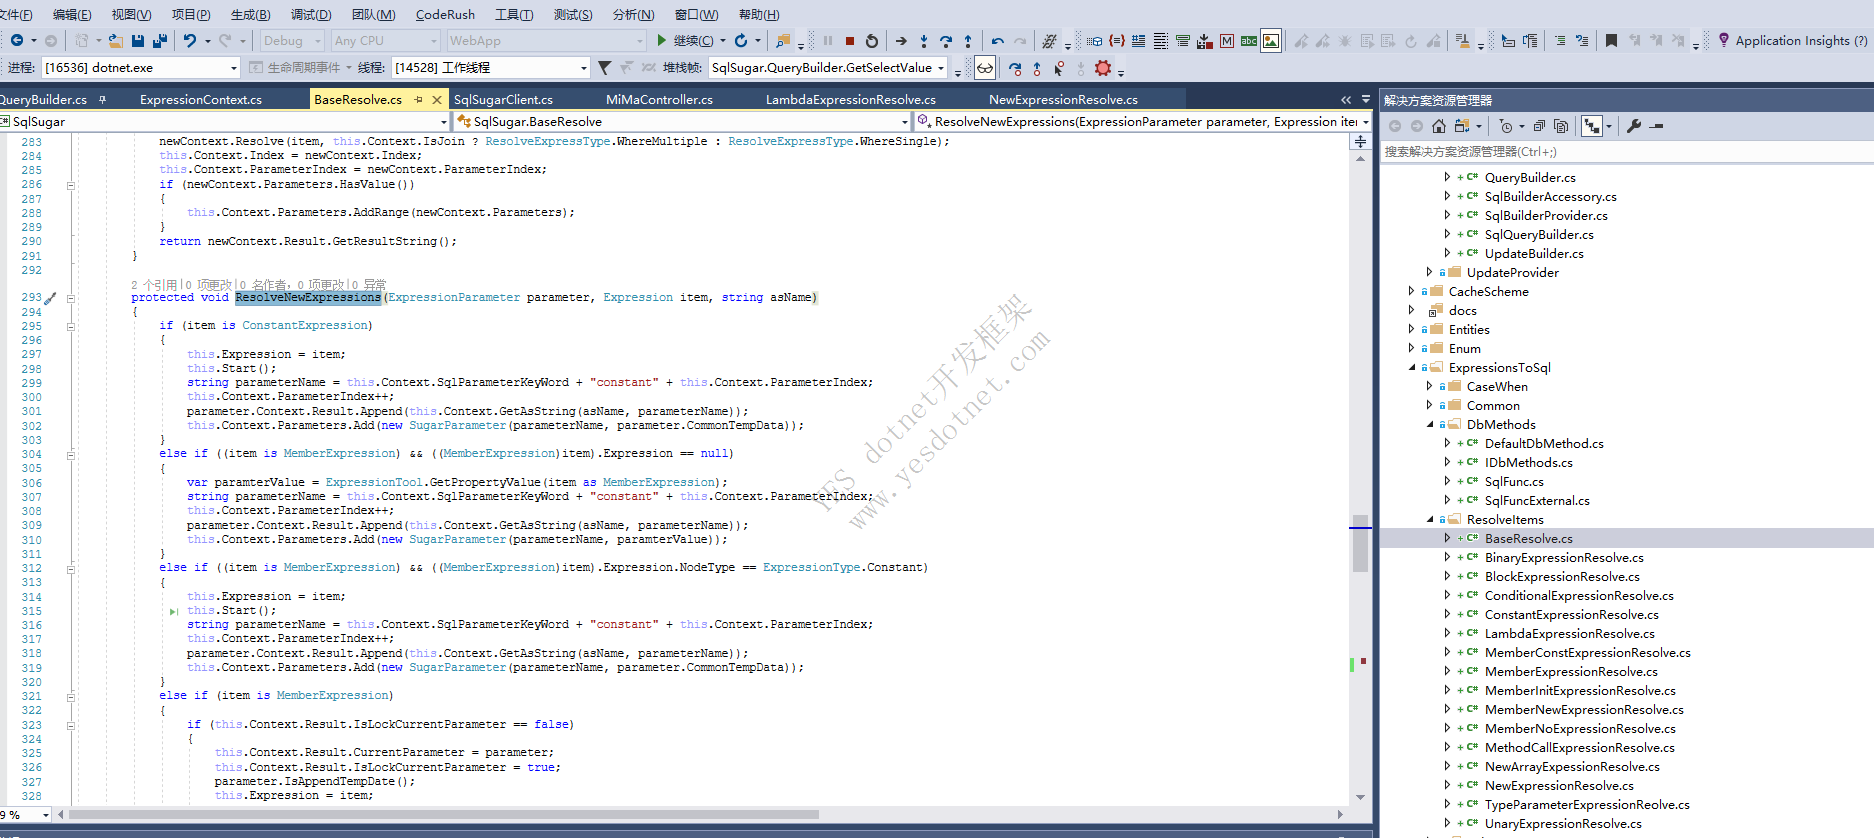Click the Solution Explorer search box
Viewport: 1874px width, 838px height.
pyautogui.click(x=1626, y=152)
